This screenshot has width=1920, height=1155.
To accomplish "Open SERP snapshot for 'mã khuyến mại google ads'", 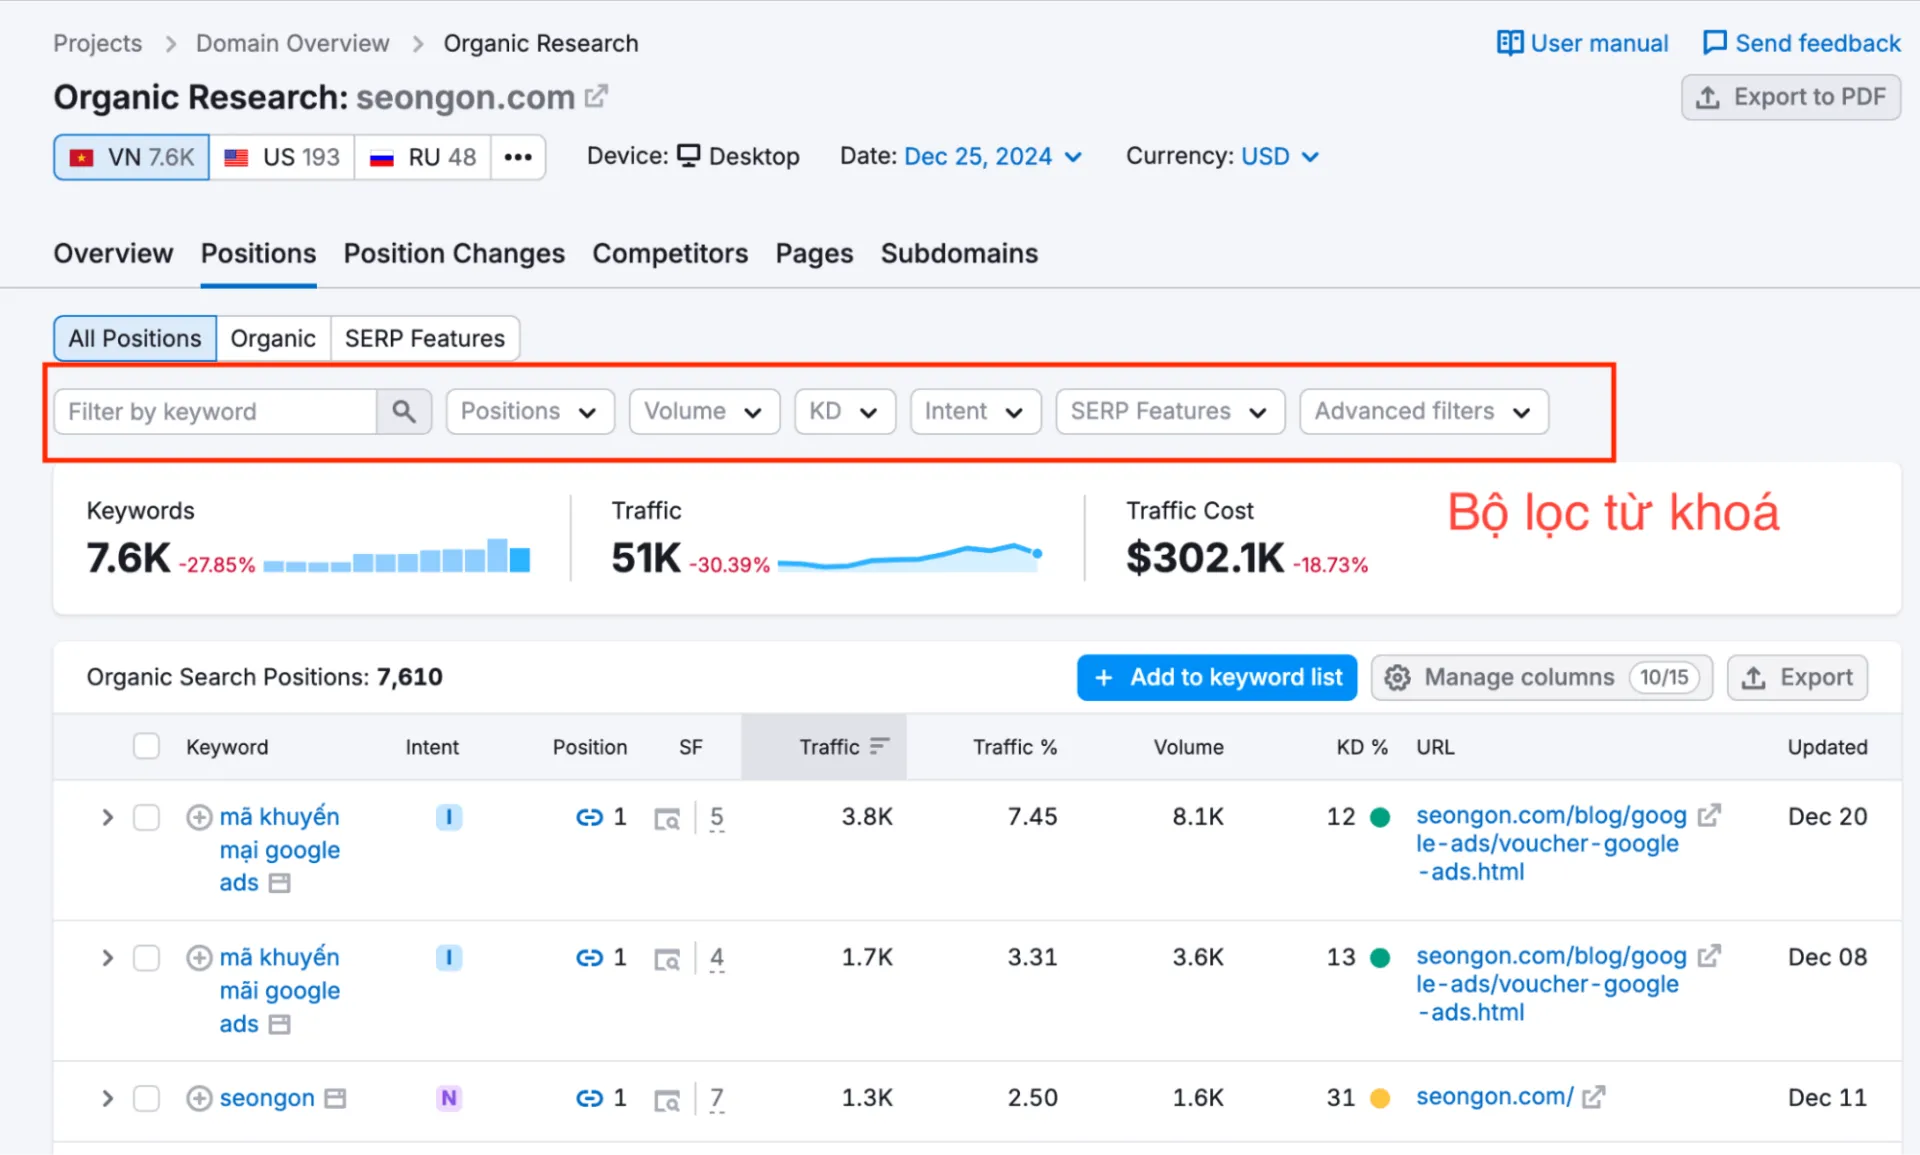I will coord(667,817).
